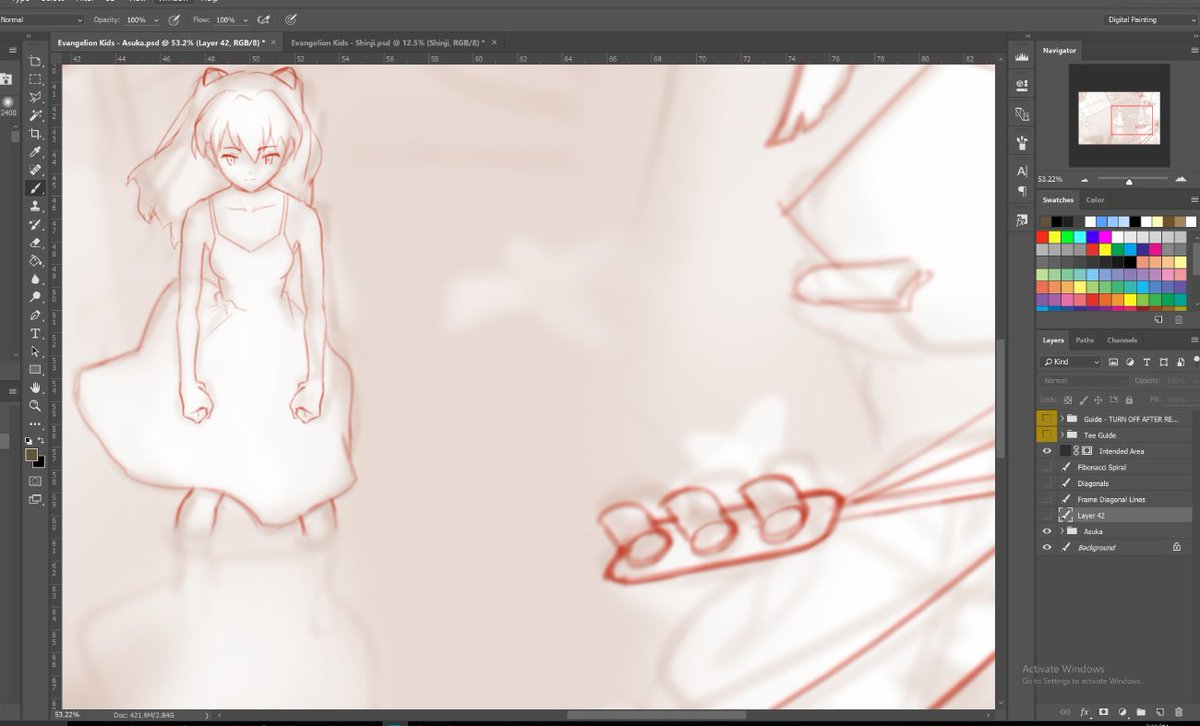Toggle Quick Mask mode
Image resolution: width=1200 pixels, height=726 pixels.
coord(35,480)
